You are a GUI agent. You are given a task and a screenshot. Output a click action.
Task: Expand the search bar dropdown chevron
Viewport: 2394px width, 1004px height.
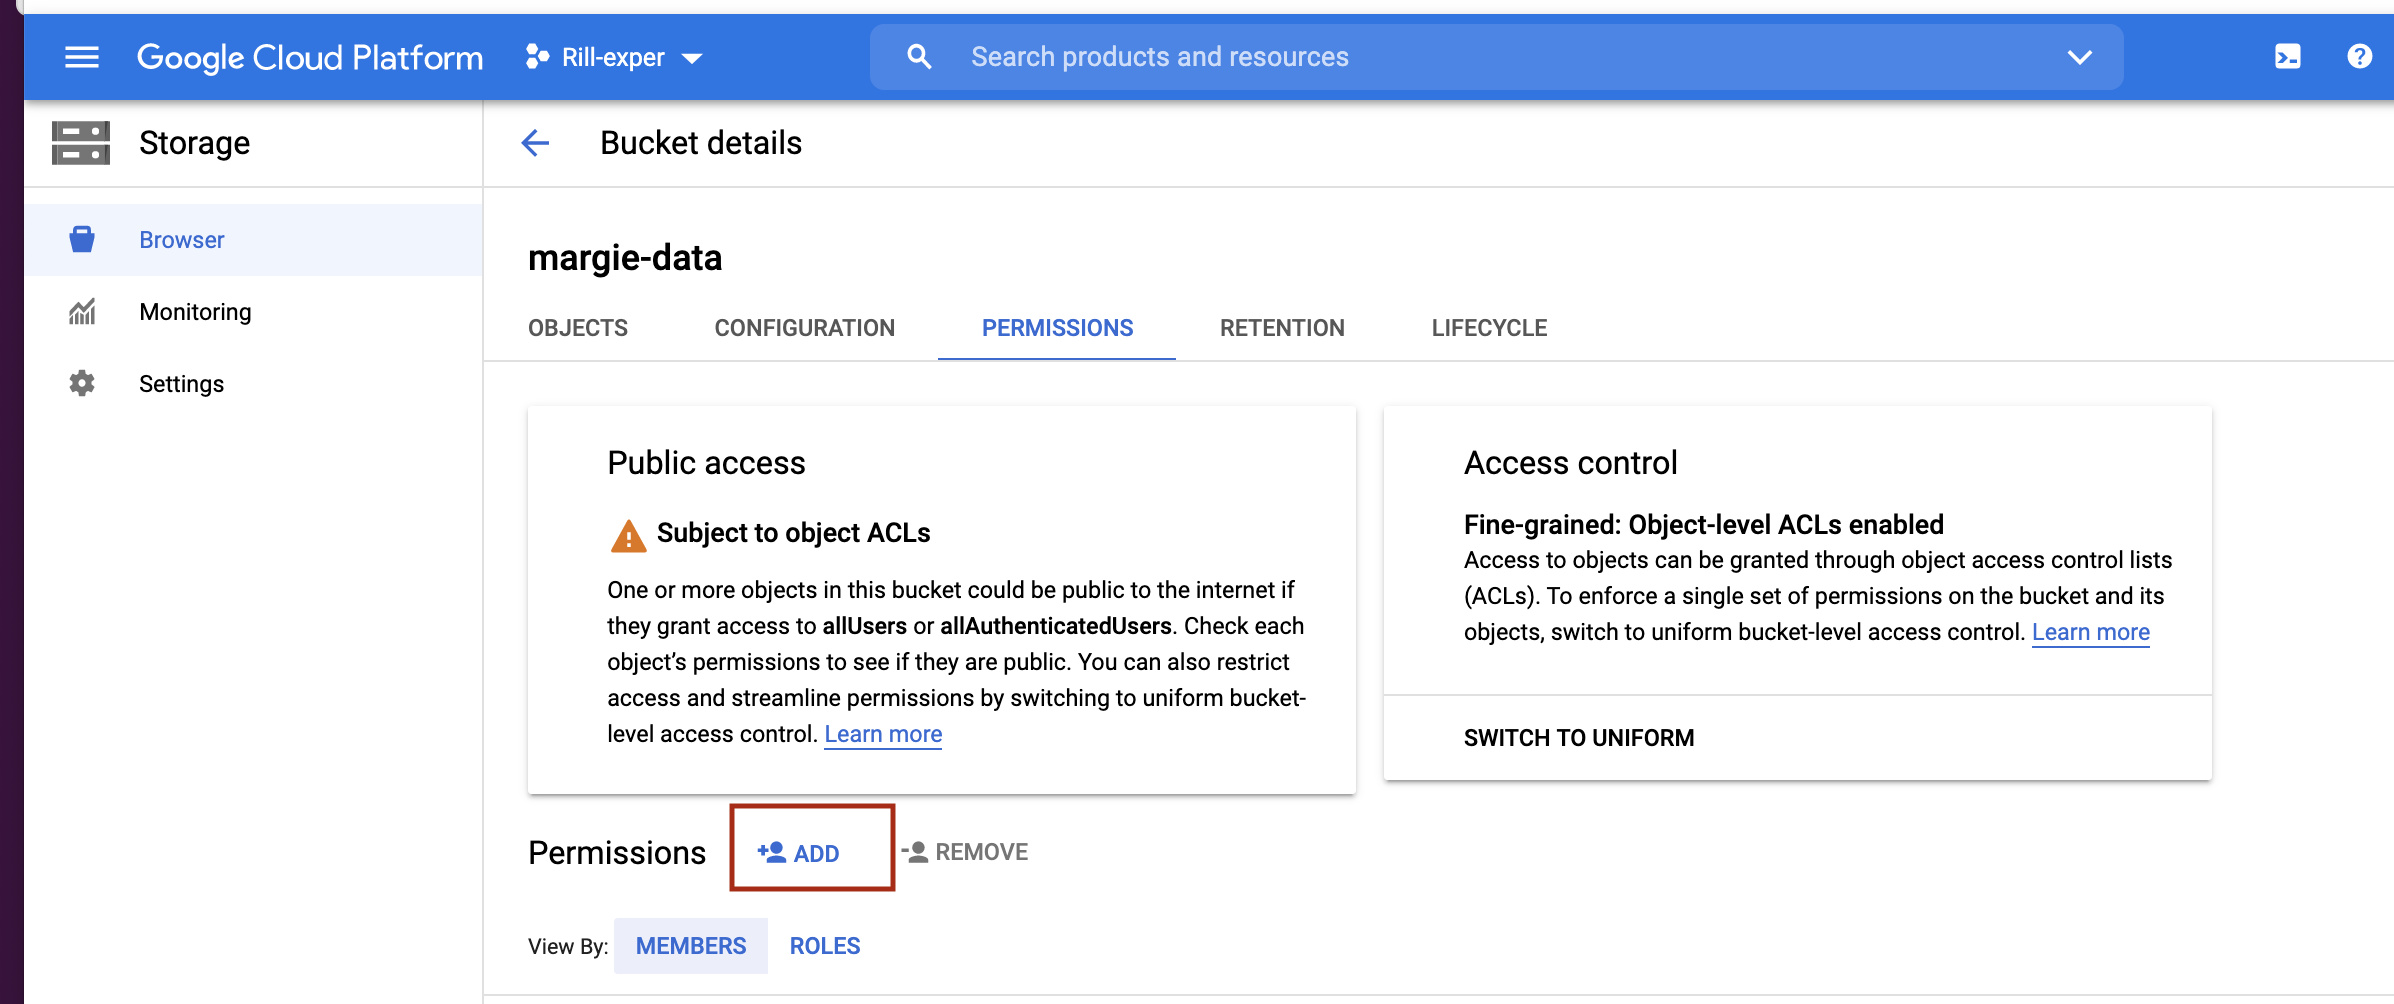2079,57
